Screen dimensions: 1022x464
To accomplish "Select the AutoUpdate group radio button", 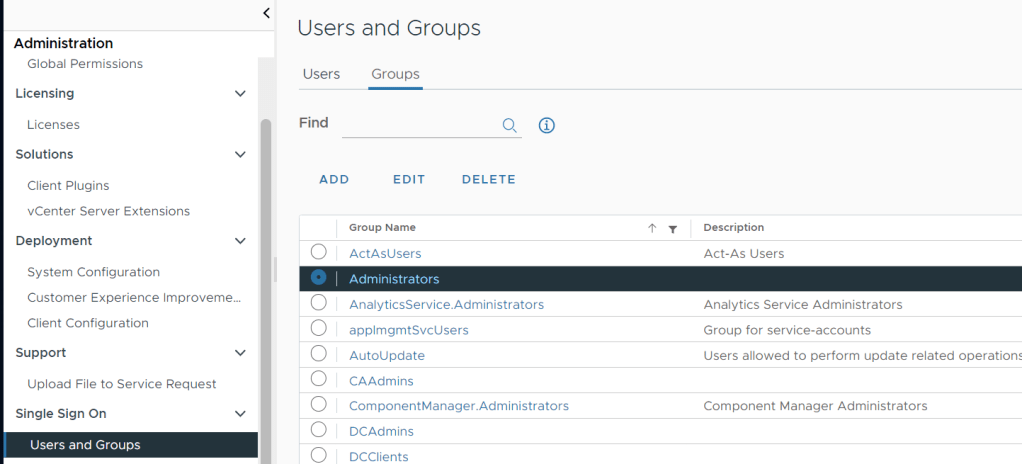I will coord(318,353).
